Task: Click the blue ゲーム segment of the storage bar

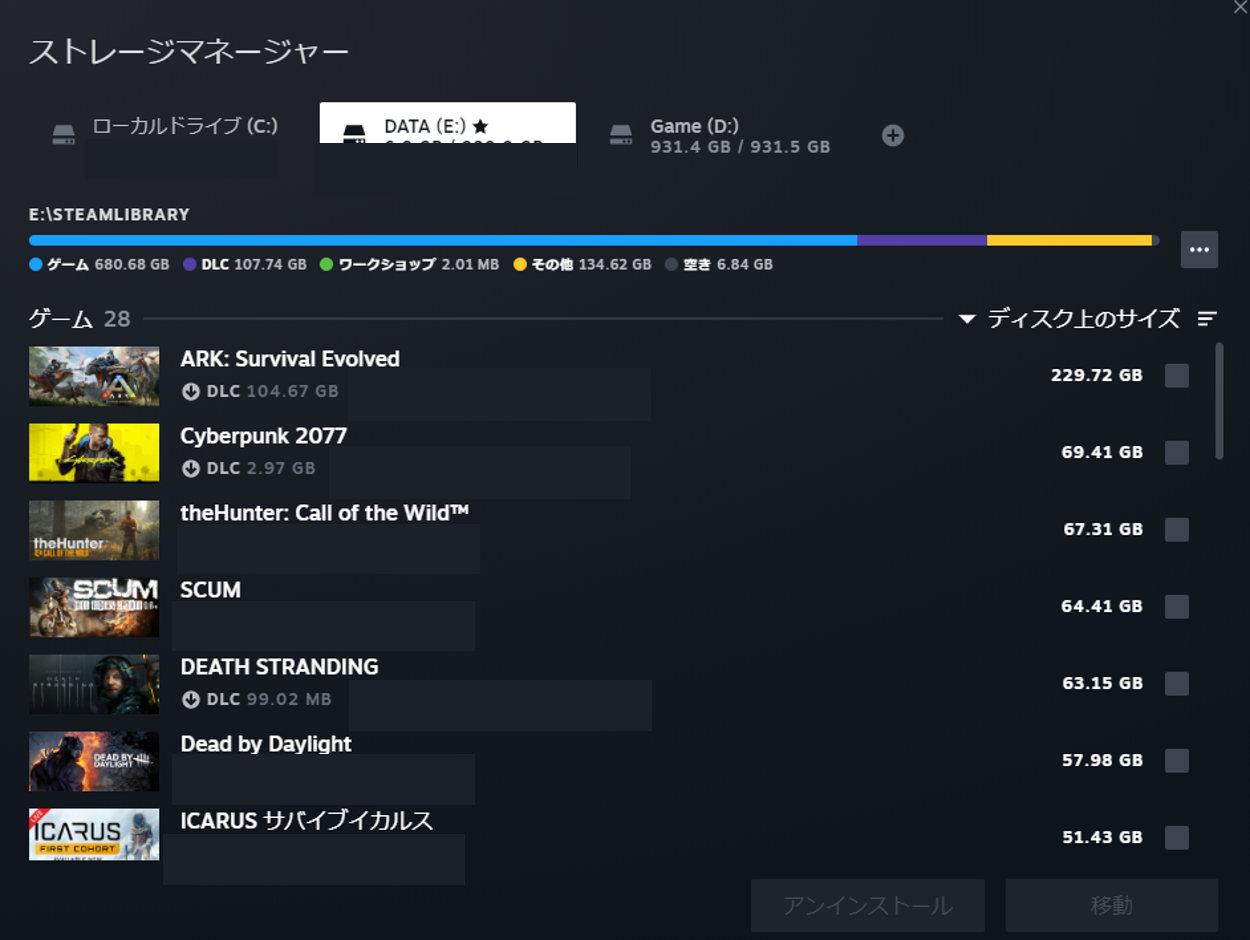Action: click(x=443, y=240)
